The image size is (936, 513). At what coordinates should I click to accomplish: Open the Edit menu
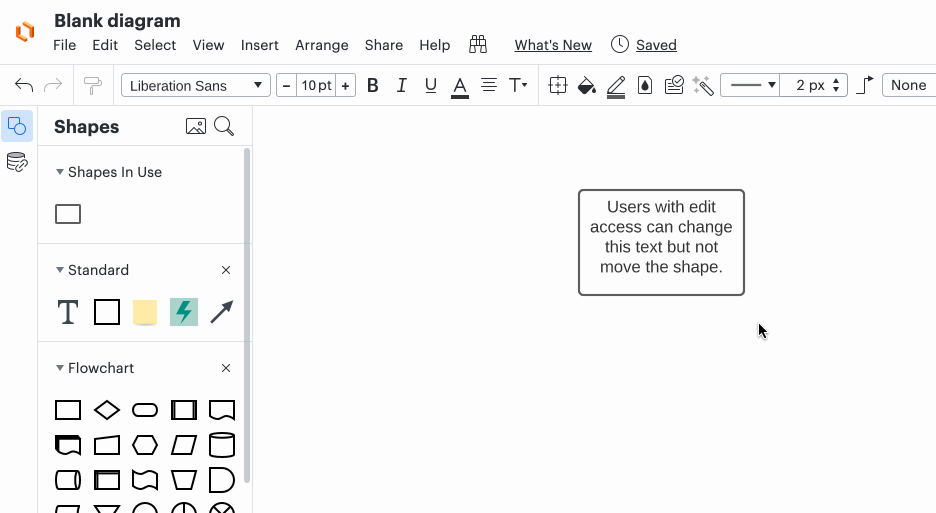pos(105,45)
